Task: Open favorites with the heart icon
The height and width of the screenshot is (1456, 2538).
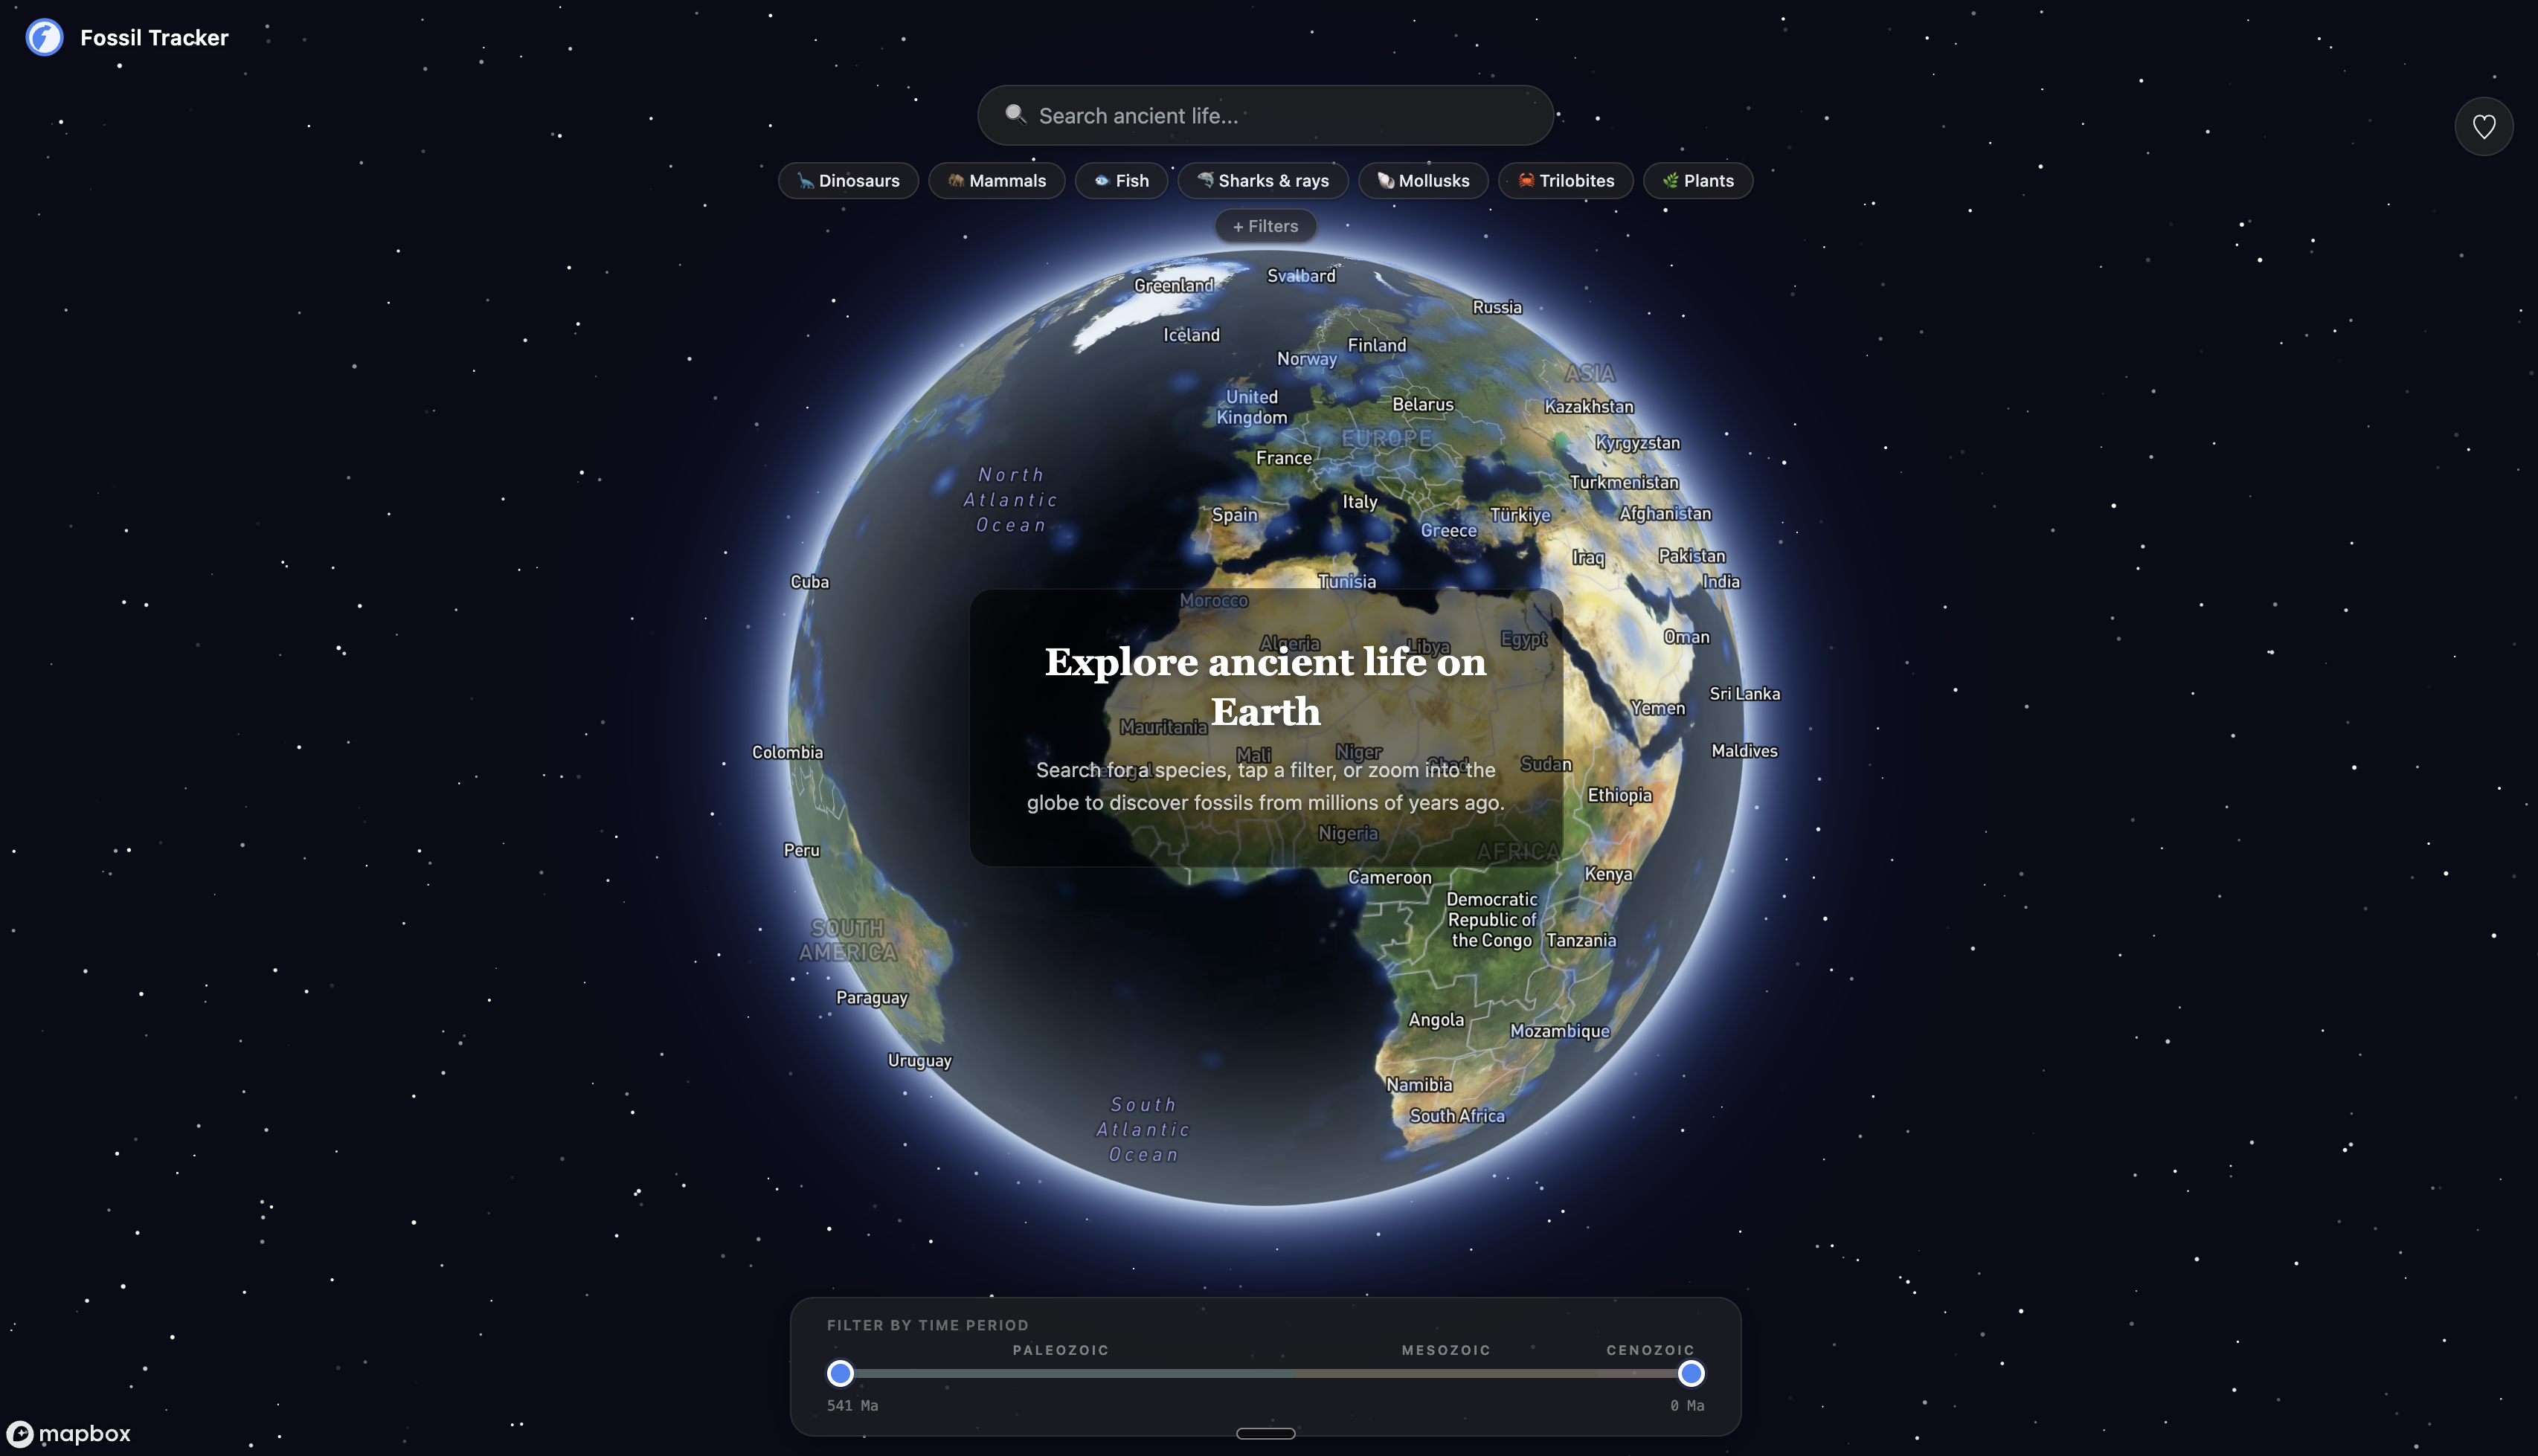Action: [2484, 127]
